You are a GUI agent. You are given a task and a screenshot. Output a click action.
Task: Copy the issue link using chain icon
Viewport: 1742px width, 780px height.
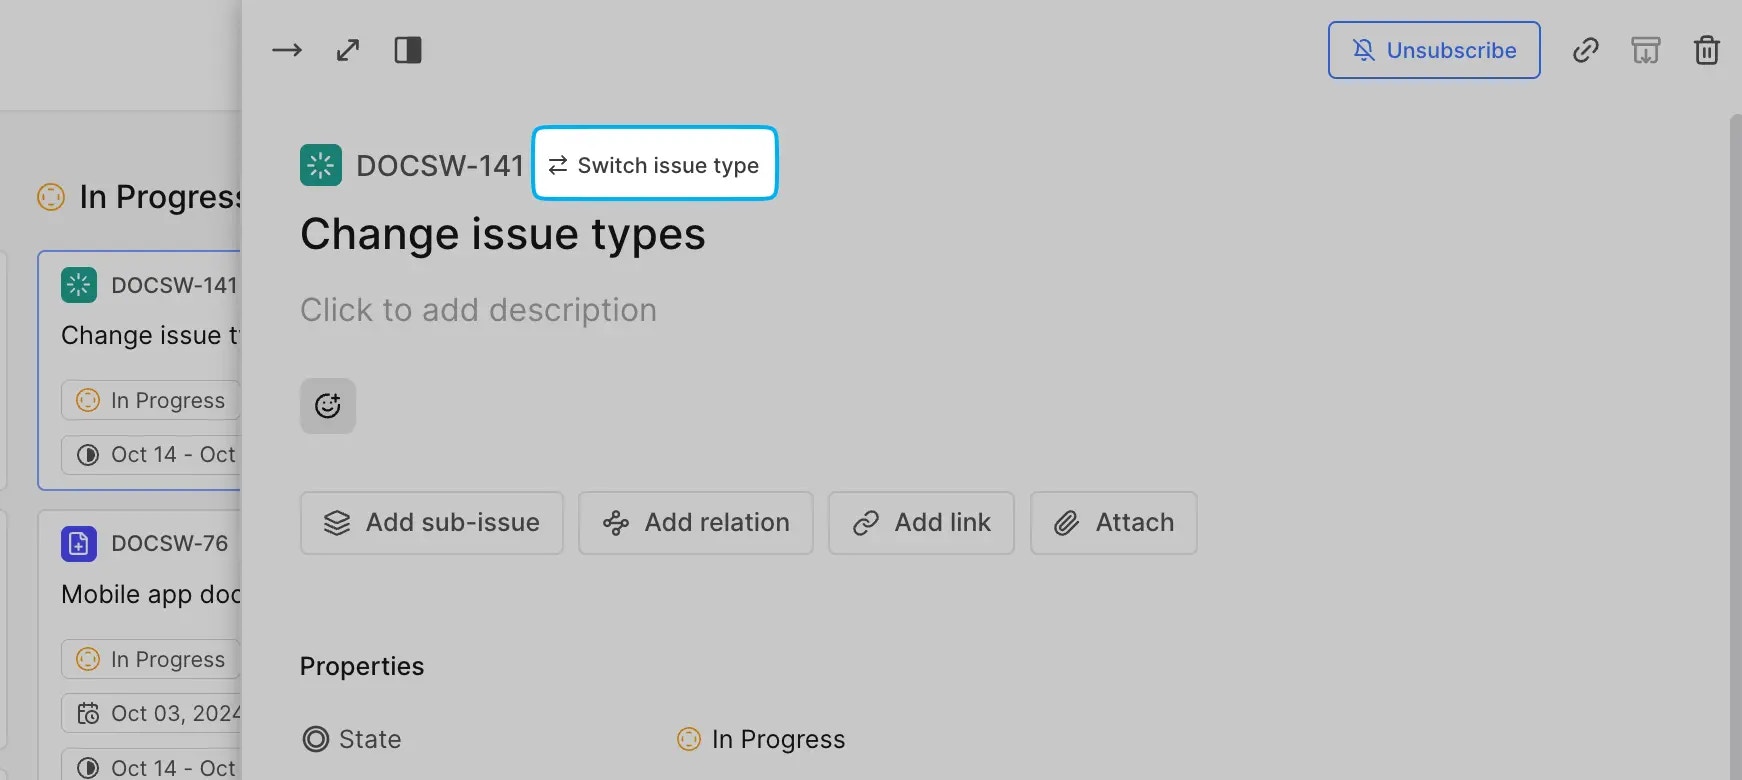(1584, 49)
